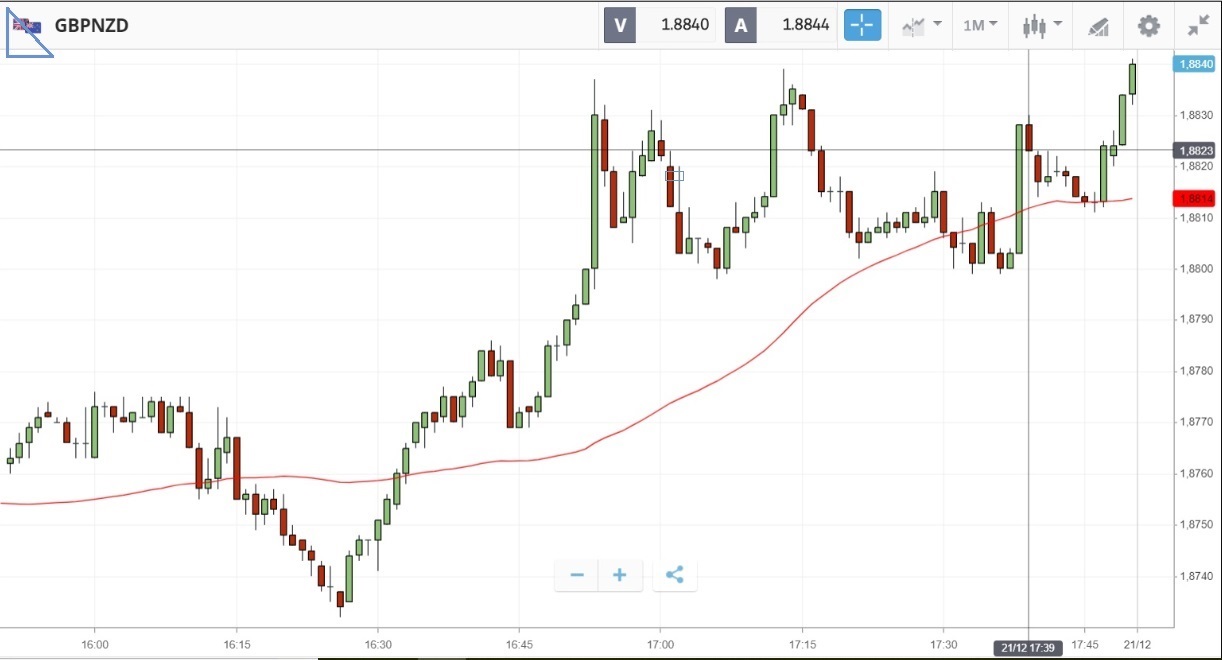Click the collapse chart arrows icon

point(1198,25)
